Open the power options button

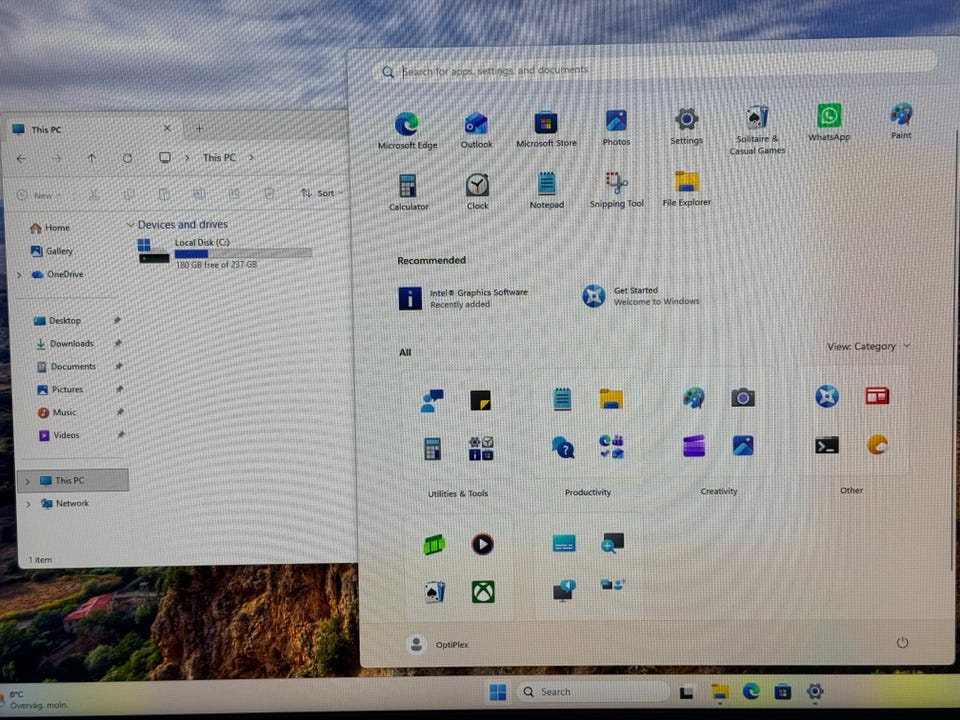click(x=902, y=642)
